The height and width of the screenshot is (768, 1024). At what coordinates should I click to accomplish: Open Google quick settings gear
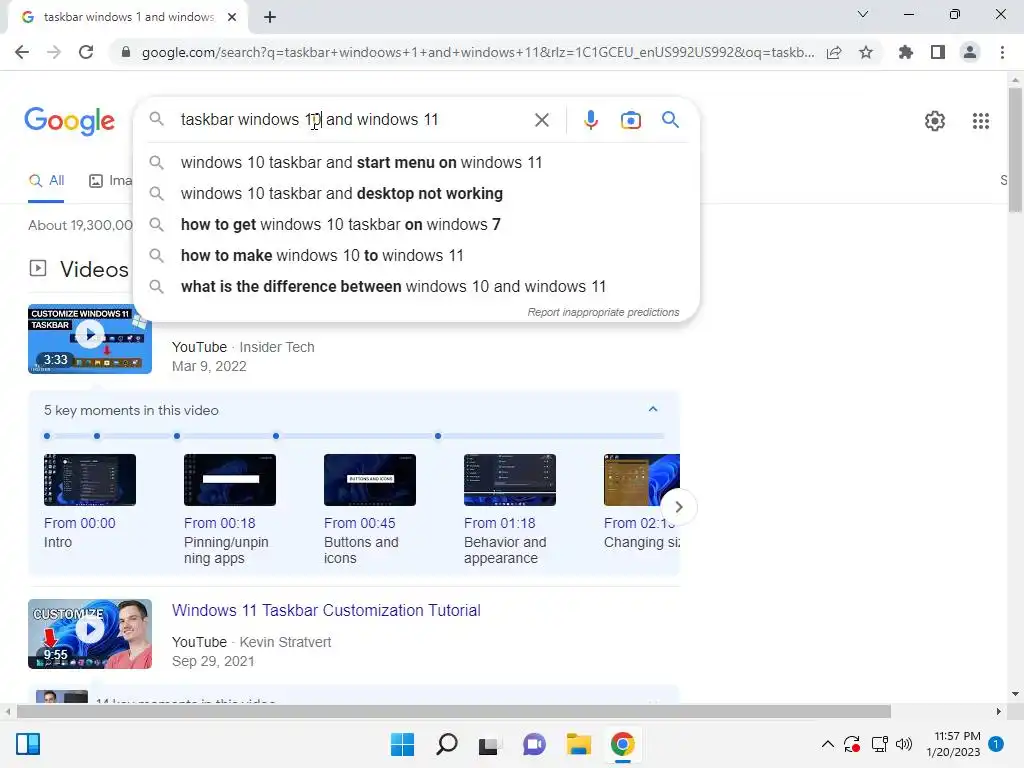[x=935, y=121]
